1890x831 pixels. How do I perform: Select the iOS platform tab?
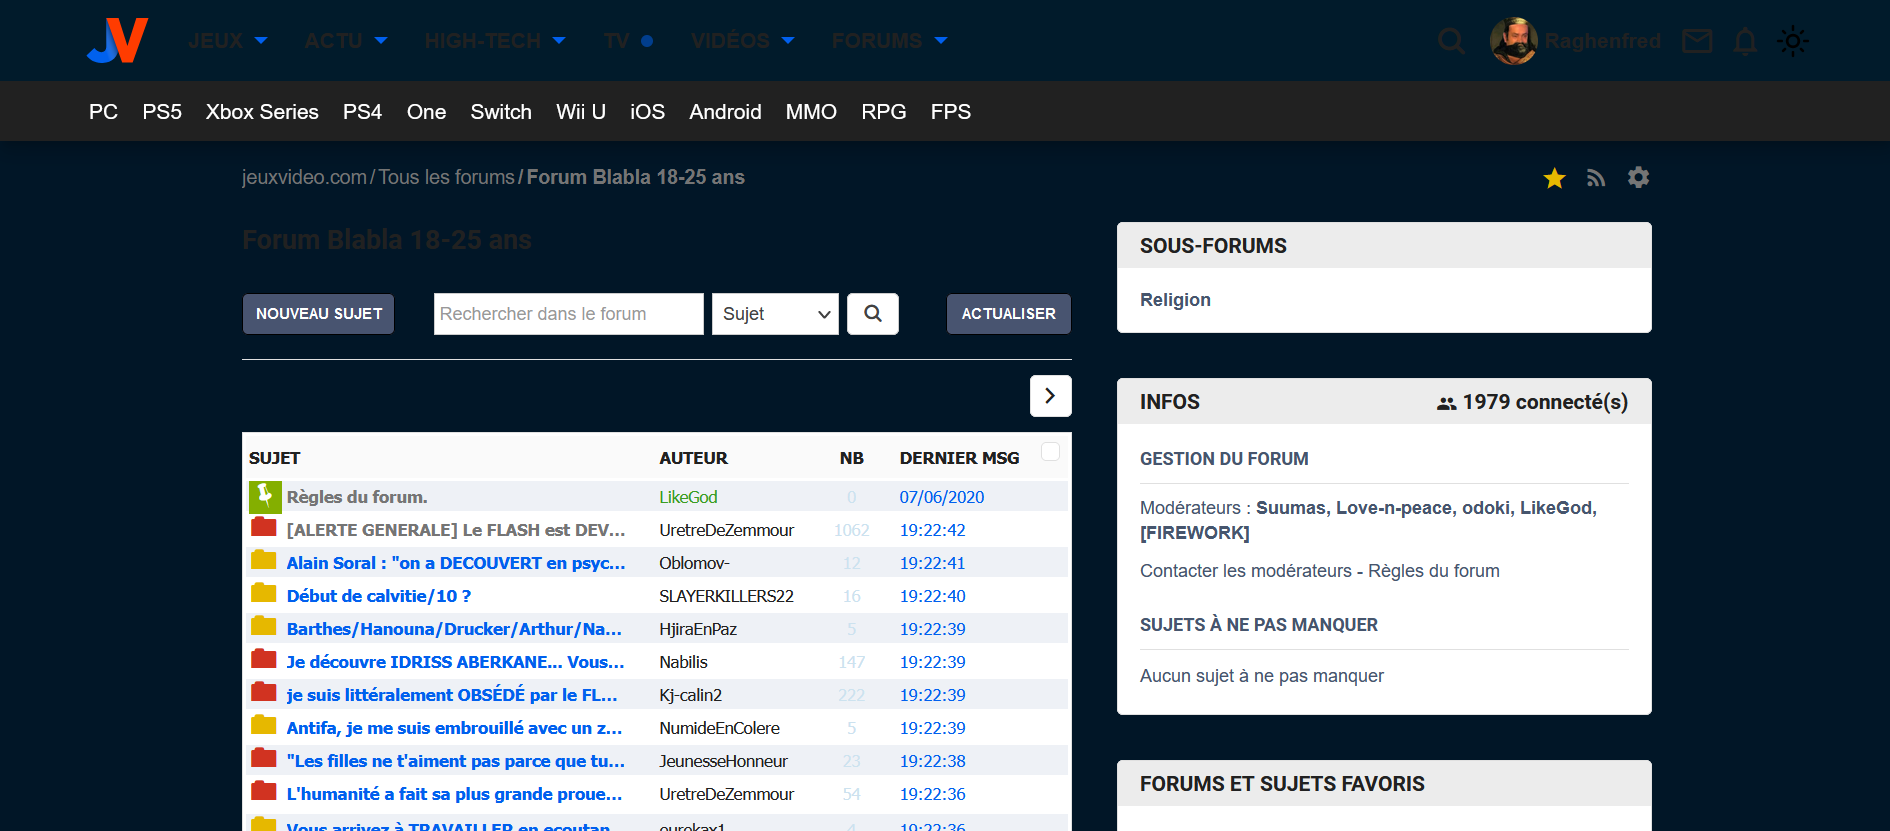(647, 112)
